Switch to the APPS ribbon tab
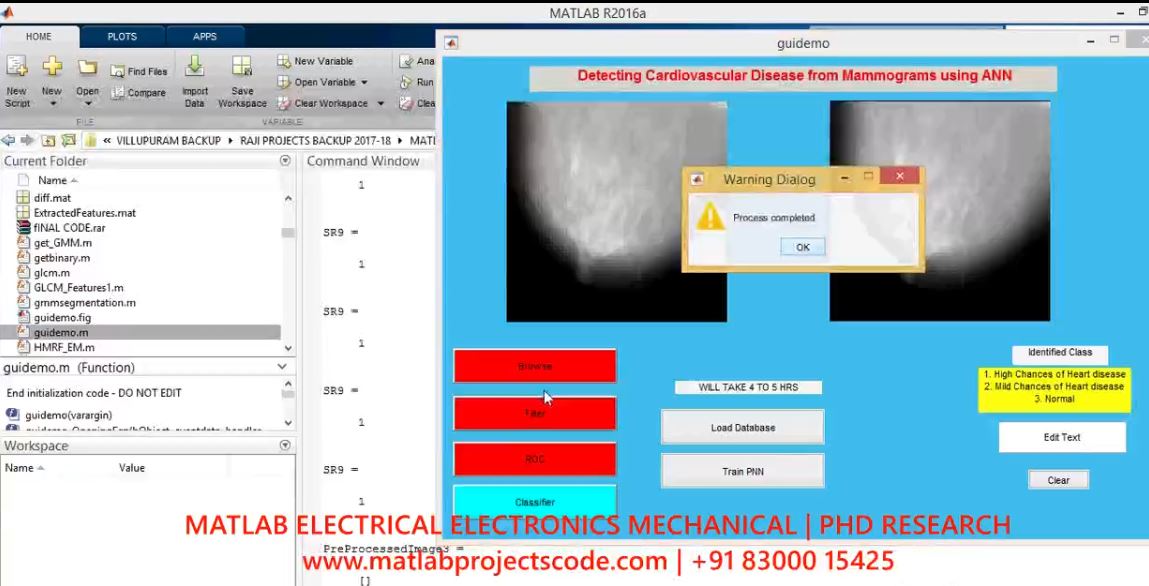The height and width of the screenshot is (586, 1149). coord(204,36)
